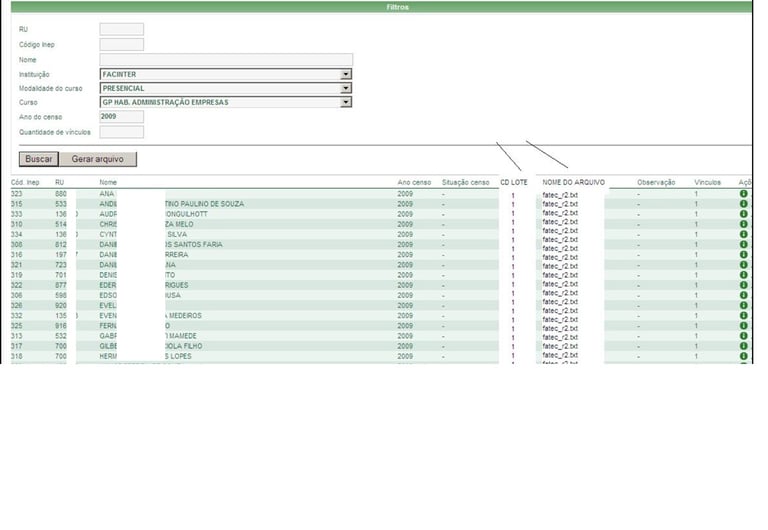Click the Situação censo column header

click(x=465, y=182)
